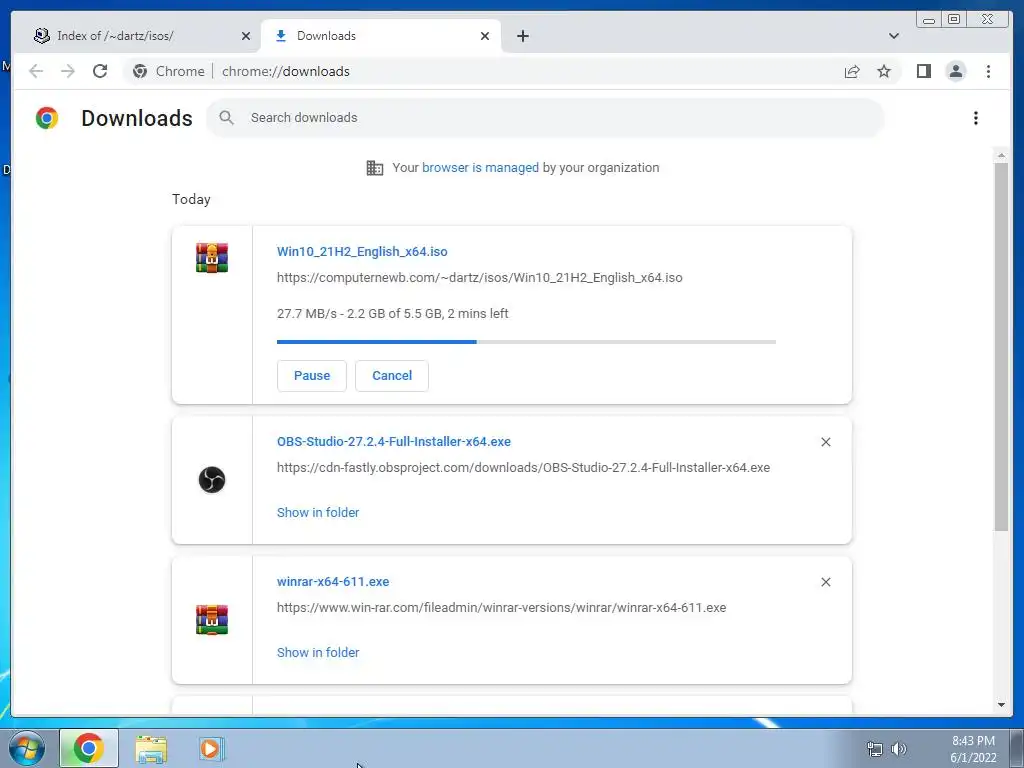Click the scrollbar up arrow
This screenshot has height=768, width=1024.
[x=1001, y=155]
